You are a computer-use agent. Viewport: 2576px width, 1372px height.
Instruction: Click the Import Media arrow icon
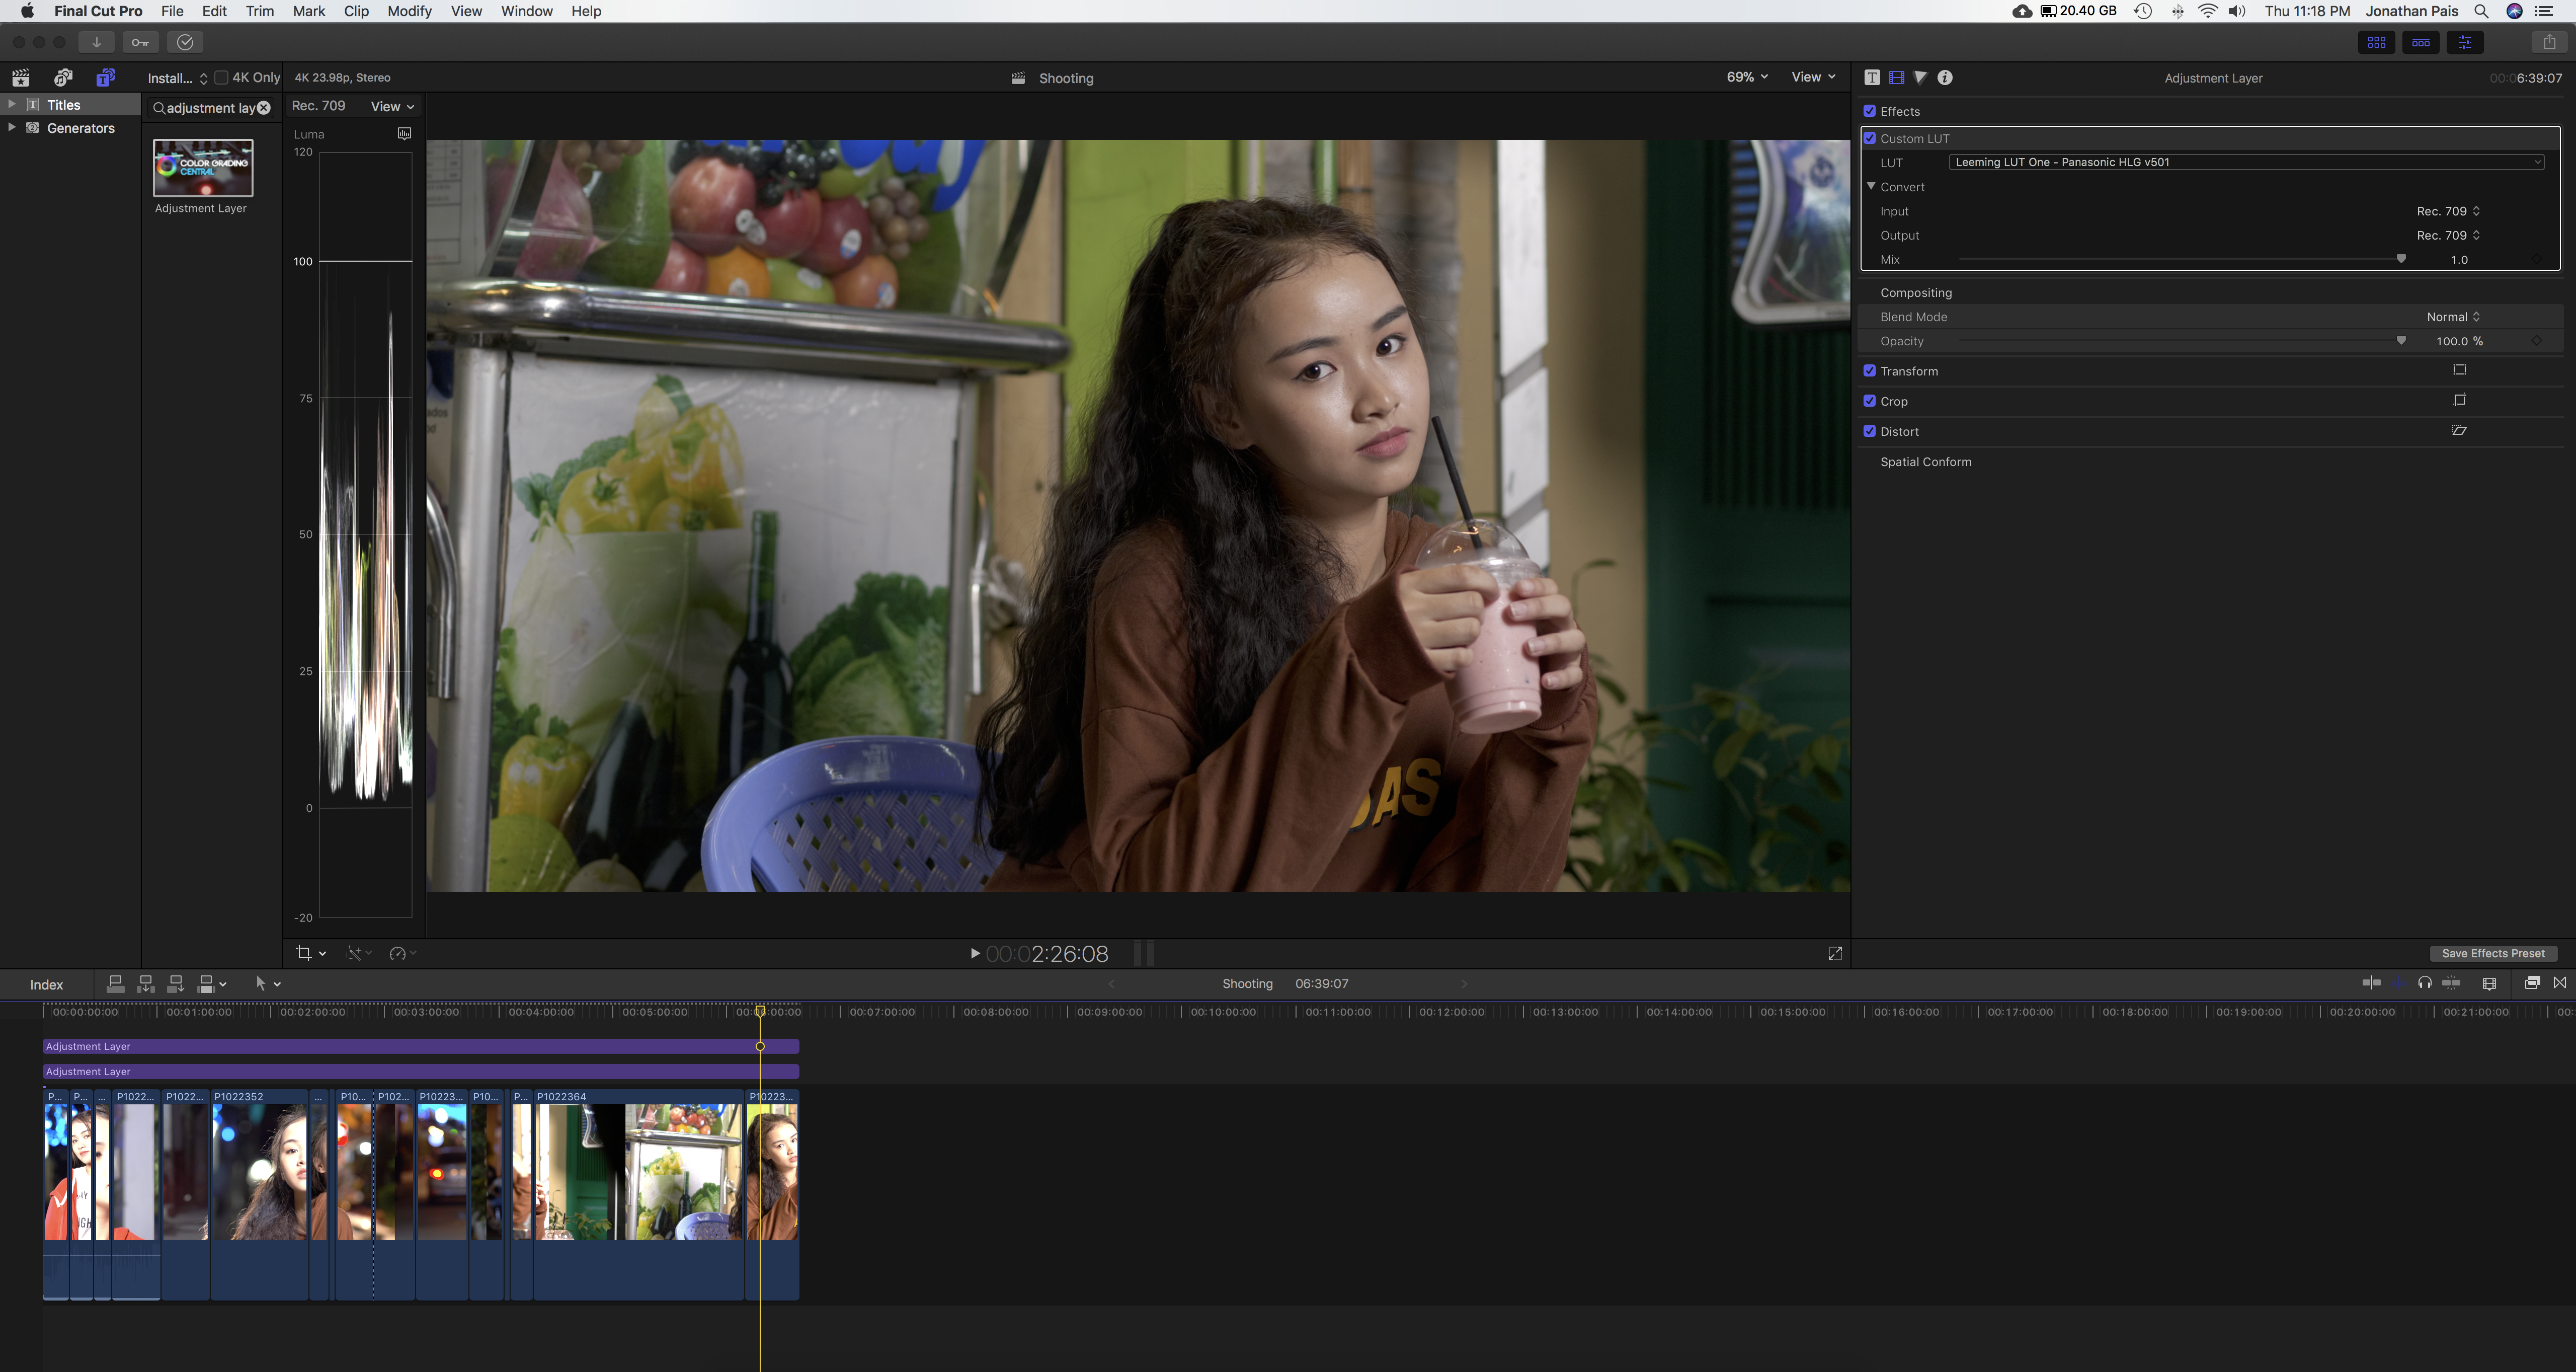(96, 42)
